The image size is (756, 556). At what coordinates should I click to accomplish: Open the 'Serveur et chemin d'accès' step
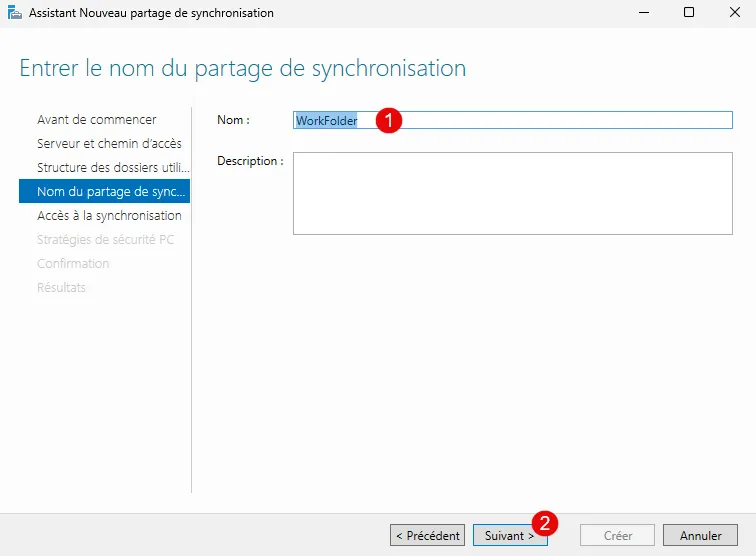108,143
